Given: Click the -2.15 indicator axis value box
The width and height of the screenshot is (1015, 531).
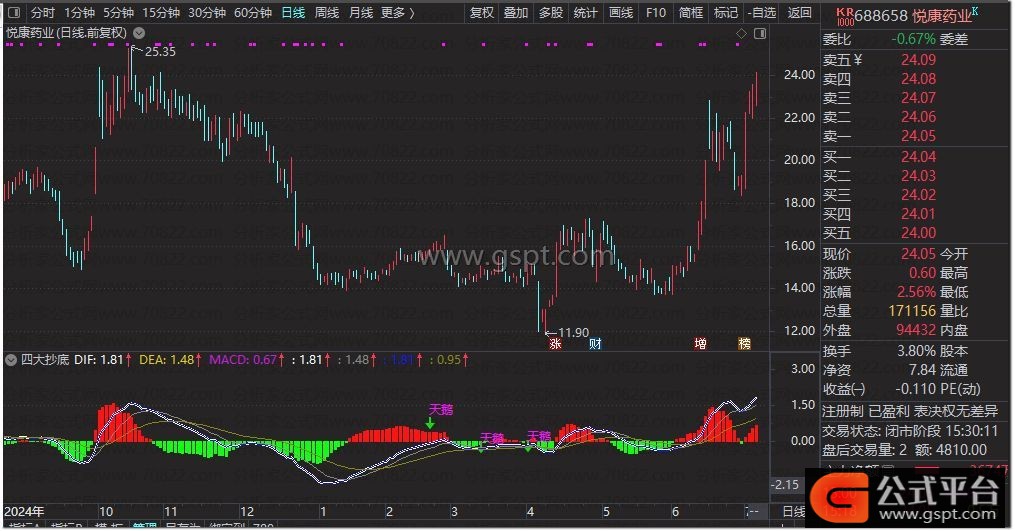Looking at the screenshot, I should coord(785,484).
